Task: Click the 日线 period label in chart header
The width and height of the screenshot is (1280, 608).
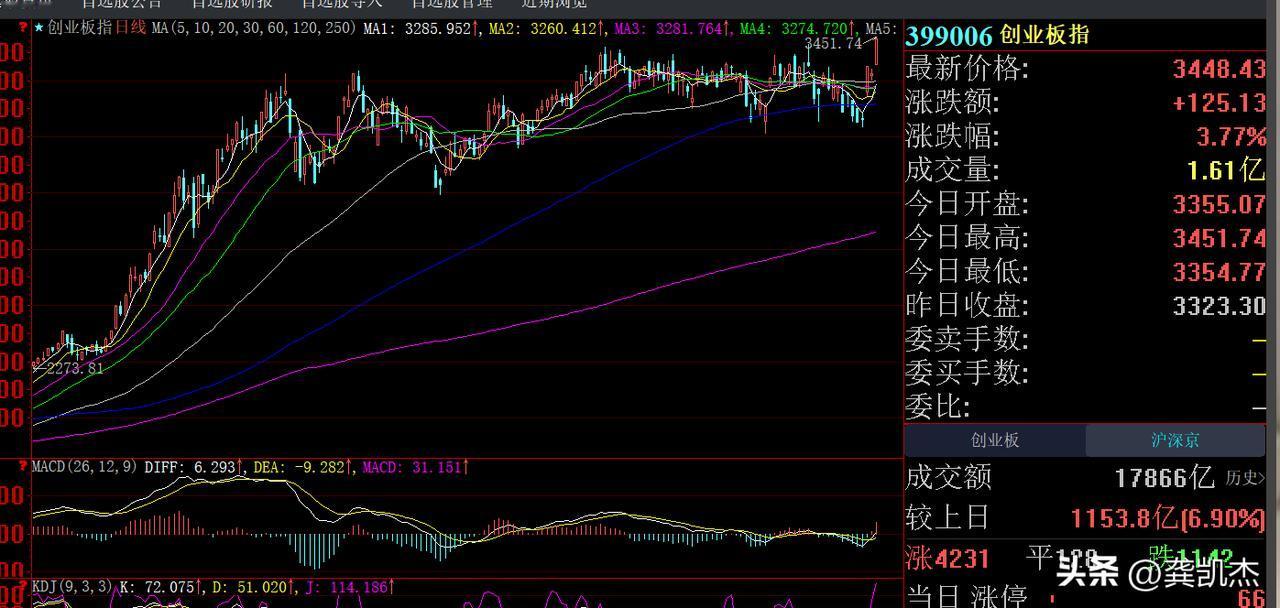Action: tap(130, 28)
